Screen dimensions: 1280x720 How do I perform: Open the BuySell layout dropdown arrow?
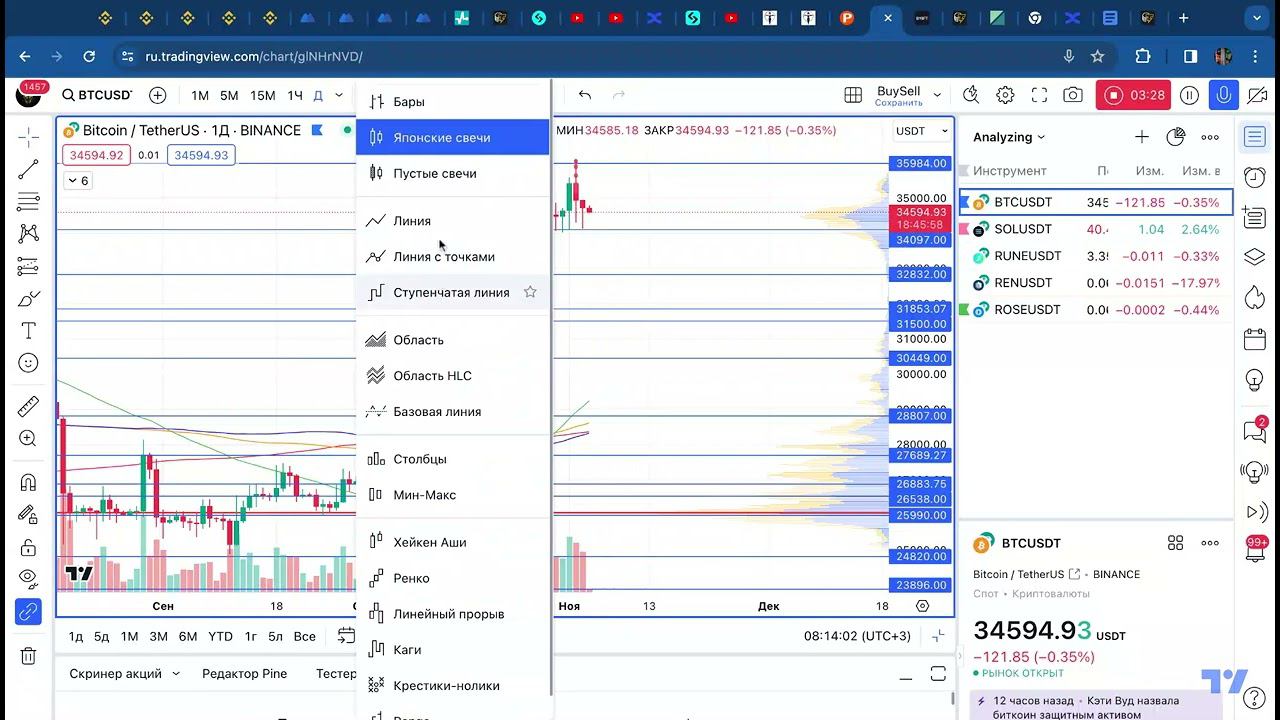(937, 95)
